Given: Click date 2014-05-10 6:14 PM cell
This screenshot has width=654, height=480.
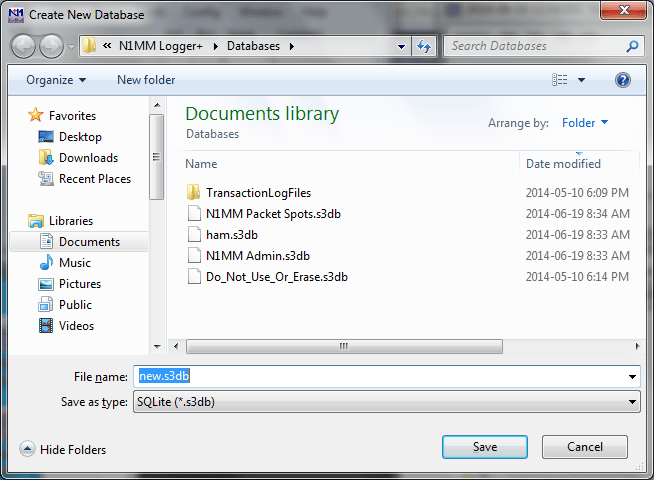Looking at the screenshot, I should pos(577,276).
